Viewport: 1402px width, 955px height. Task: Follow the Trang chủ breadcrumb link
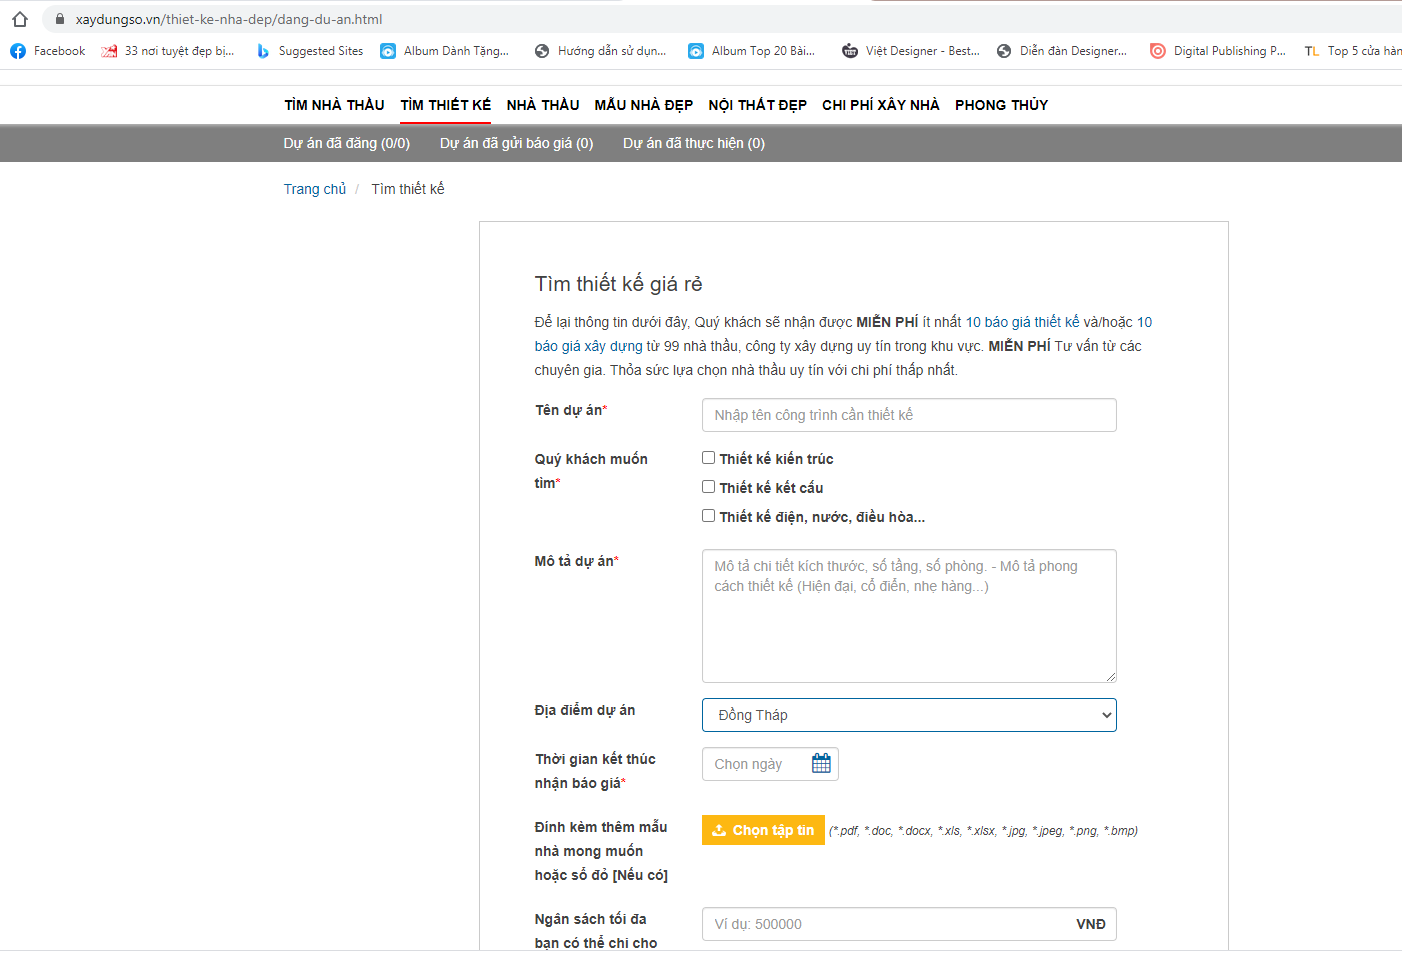coord(314,189)
